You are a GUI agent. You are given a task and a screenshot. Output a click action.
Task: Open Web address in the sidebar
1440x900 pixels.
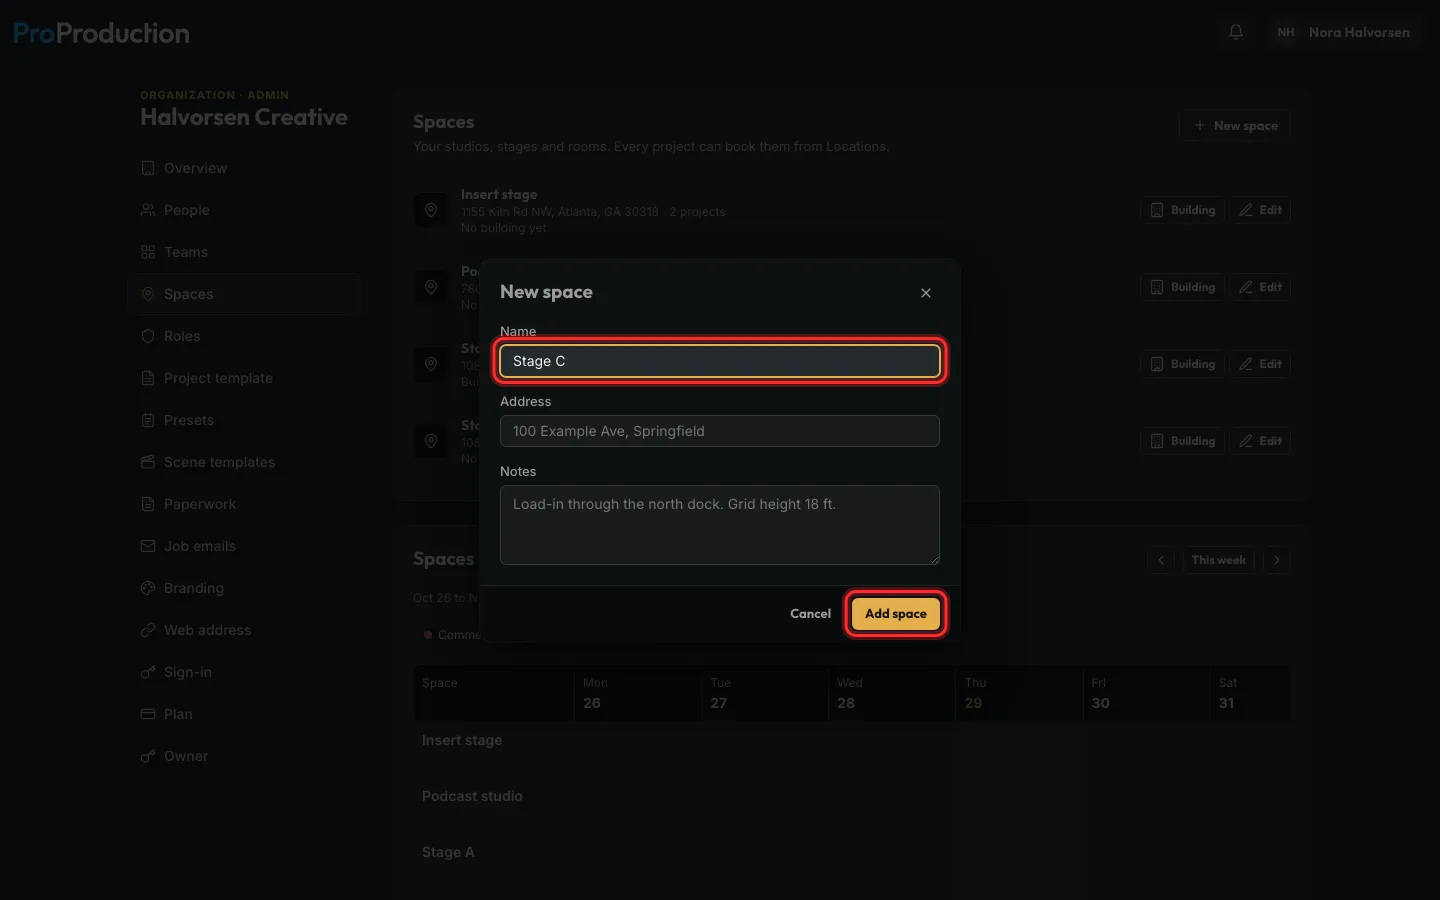coord(244,630)
